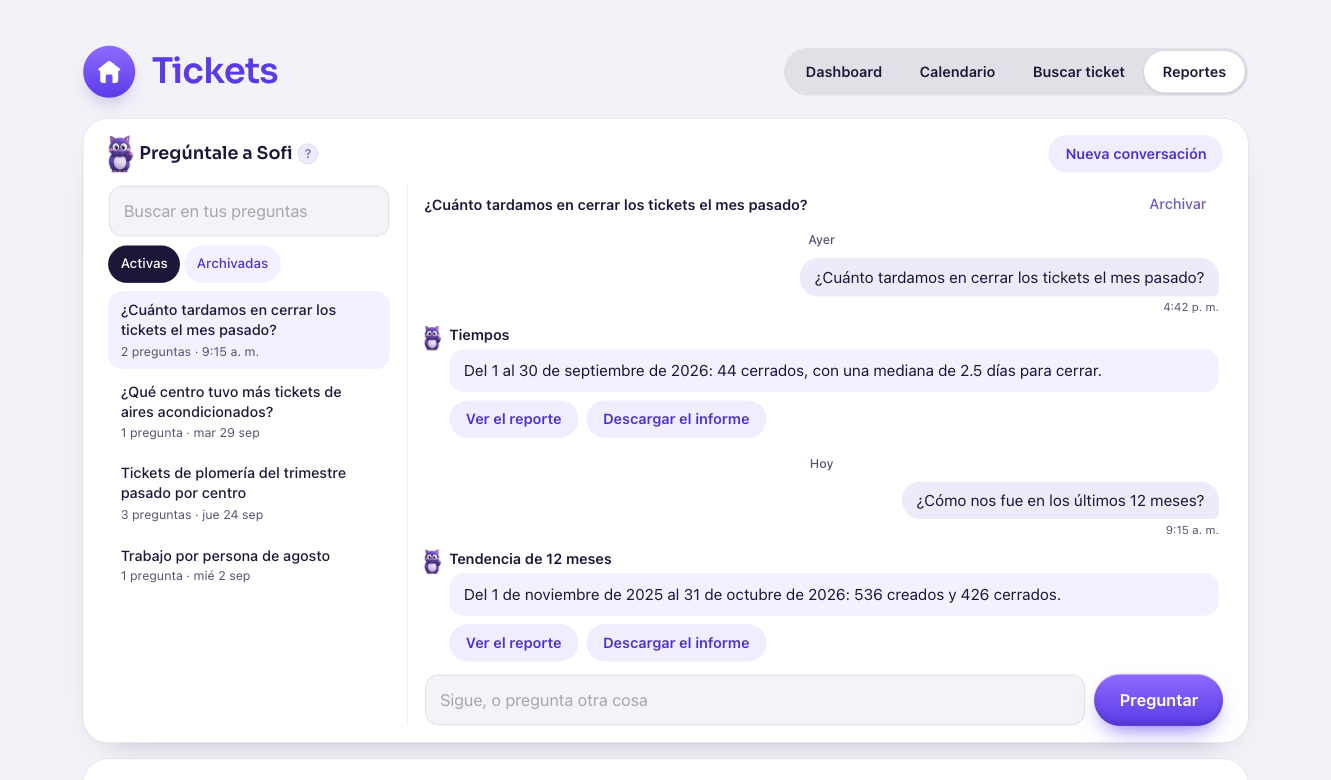This screenshot has height=780, width=1331.
Task: Open Trabajo por persona de agosto conversation
Action: (x=249, y=565)
